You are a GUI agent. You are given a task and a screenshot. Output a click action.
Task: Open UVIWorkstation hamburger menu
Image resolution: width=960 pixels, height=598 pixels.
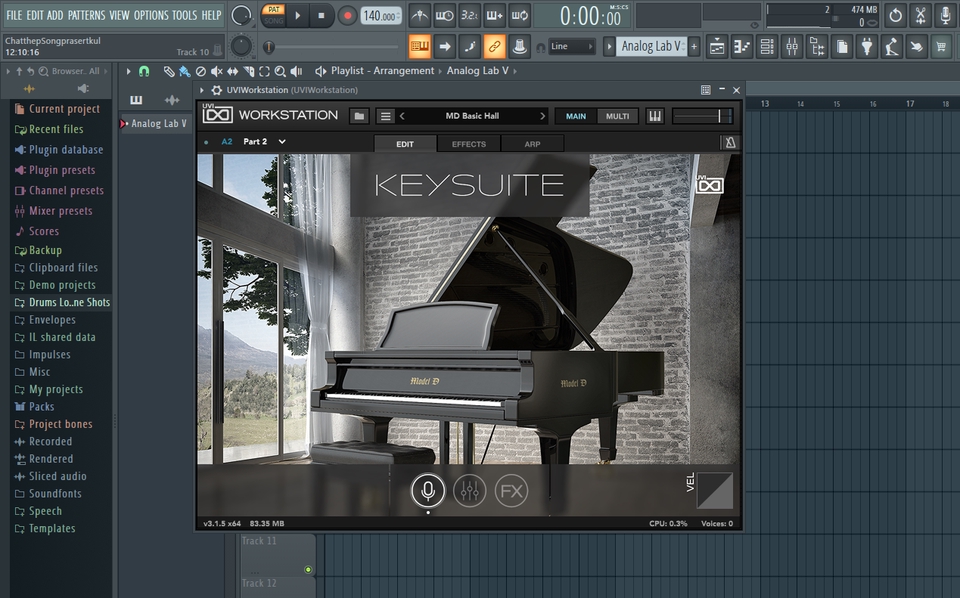pyautogui.click(x=385, y=116)
